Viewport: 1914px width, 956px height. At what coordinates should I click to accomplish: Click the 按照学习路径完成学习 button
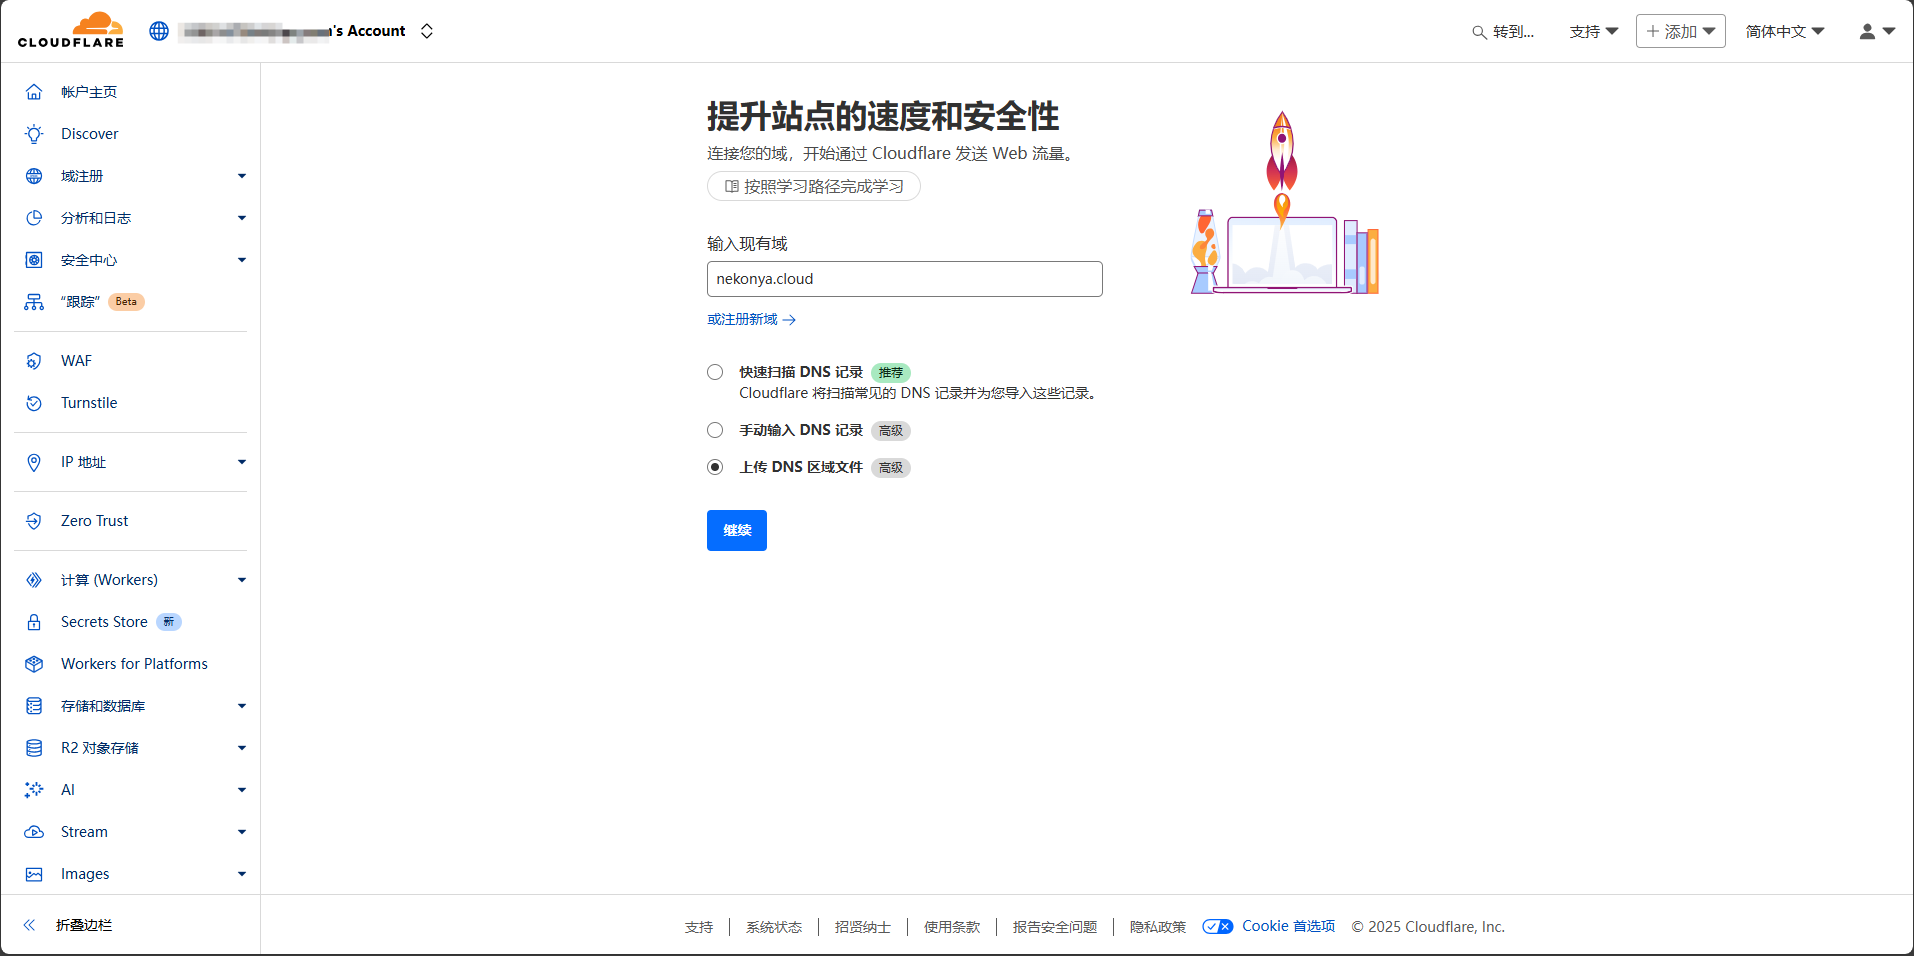pyautogui.click(x=814, y=186)
